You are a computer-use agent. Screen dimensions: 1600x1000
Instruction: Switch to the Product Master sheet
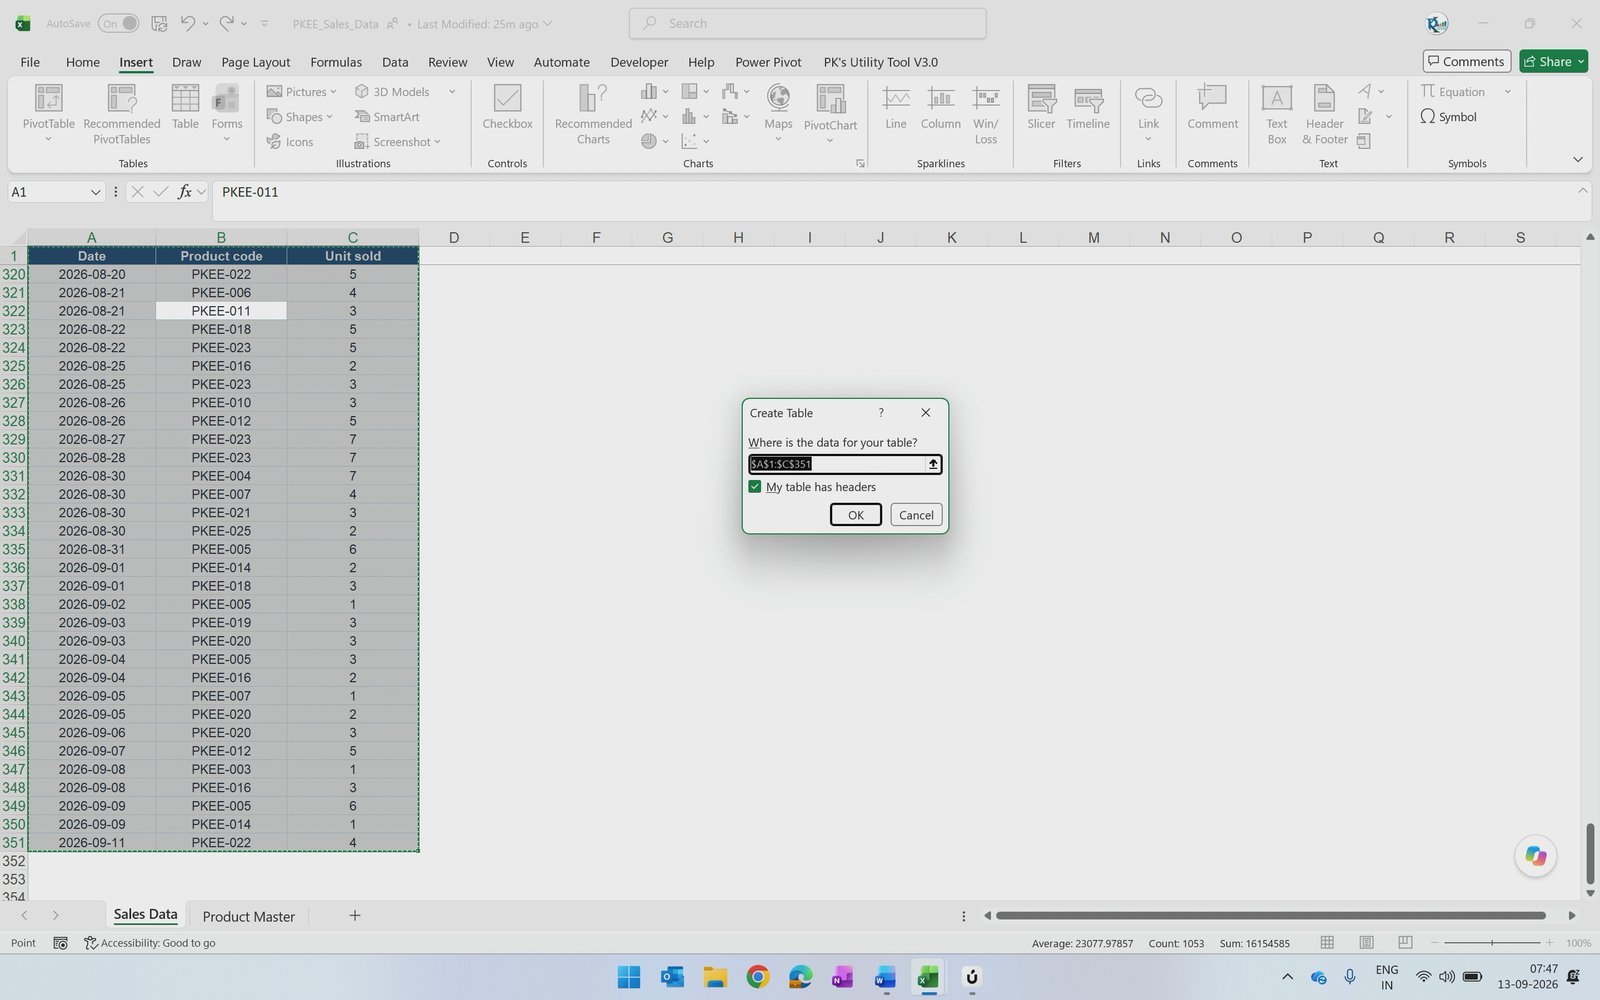click(x=249, y=916)
